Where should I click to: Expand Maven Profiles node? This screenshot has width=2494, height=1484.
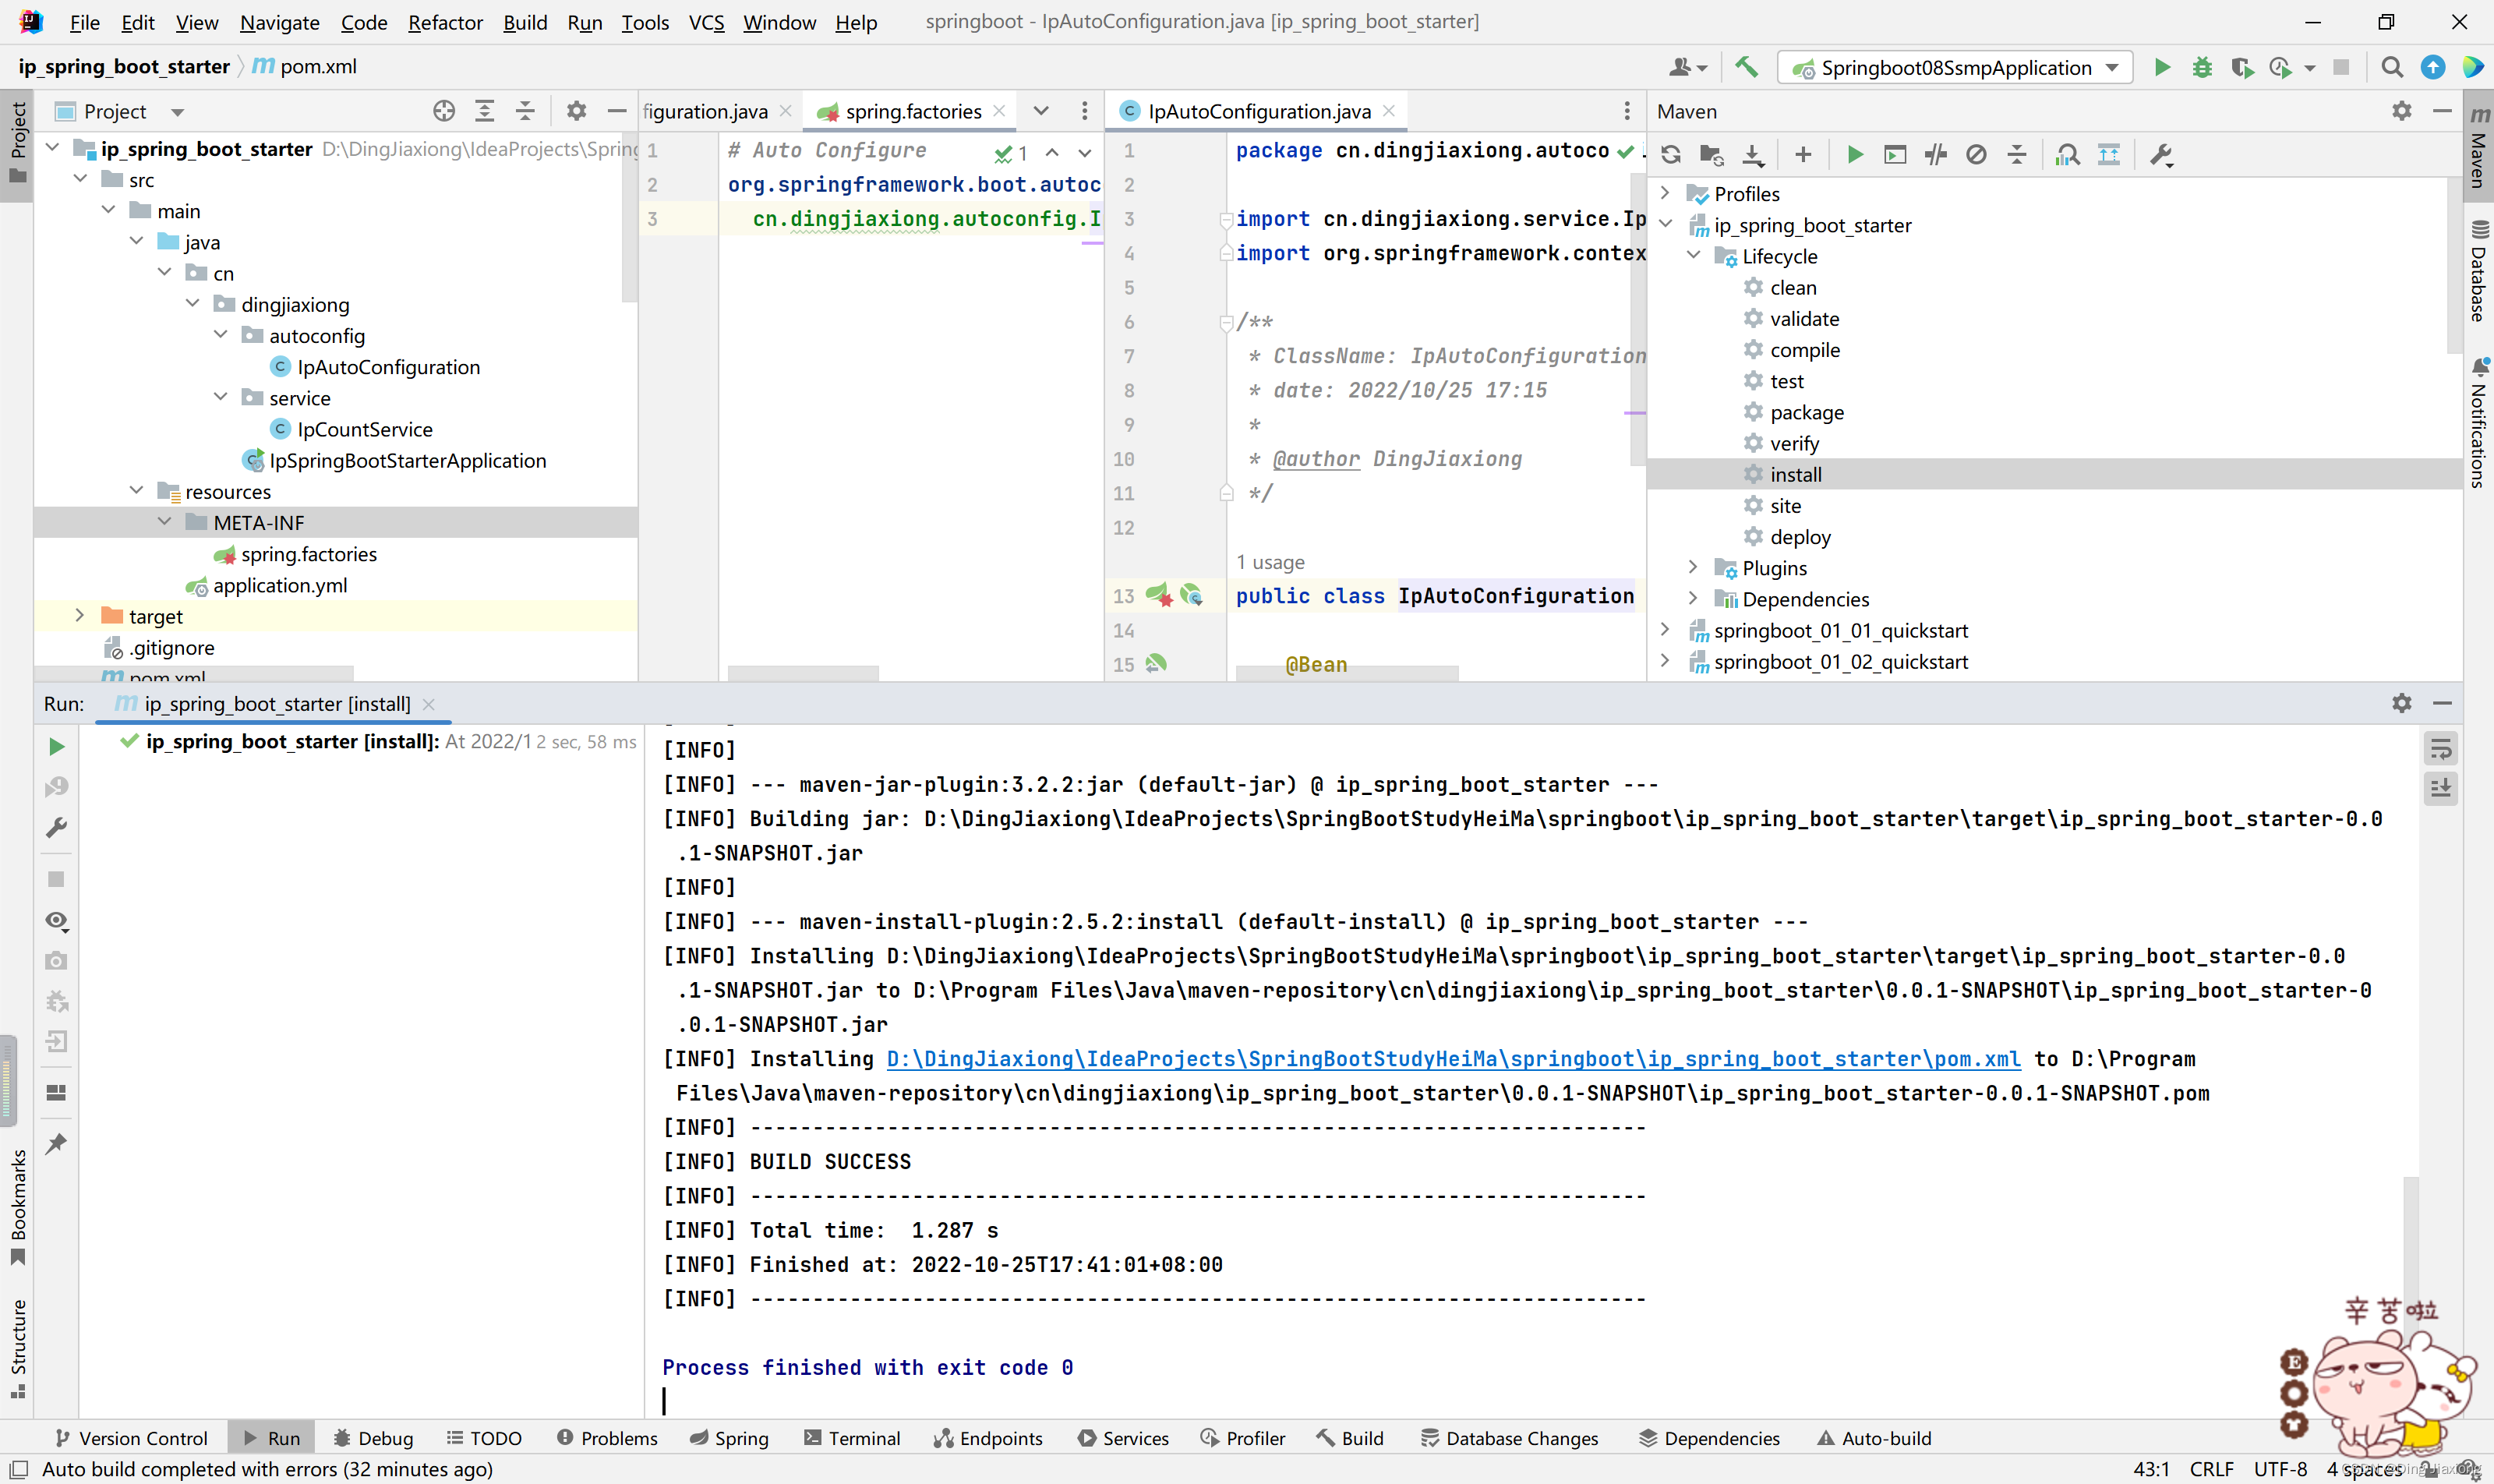coord(1665,193)
